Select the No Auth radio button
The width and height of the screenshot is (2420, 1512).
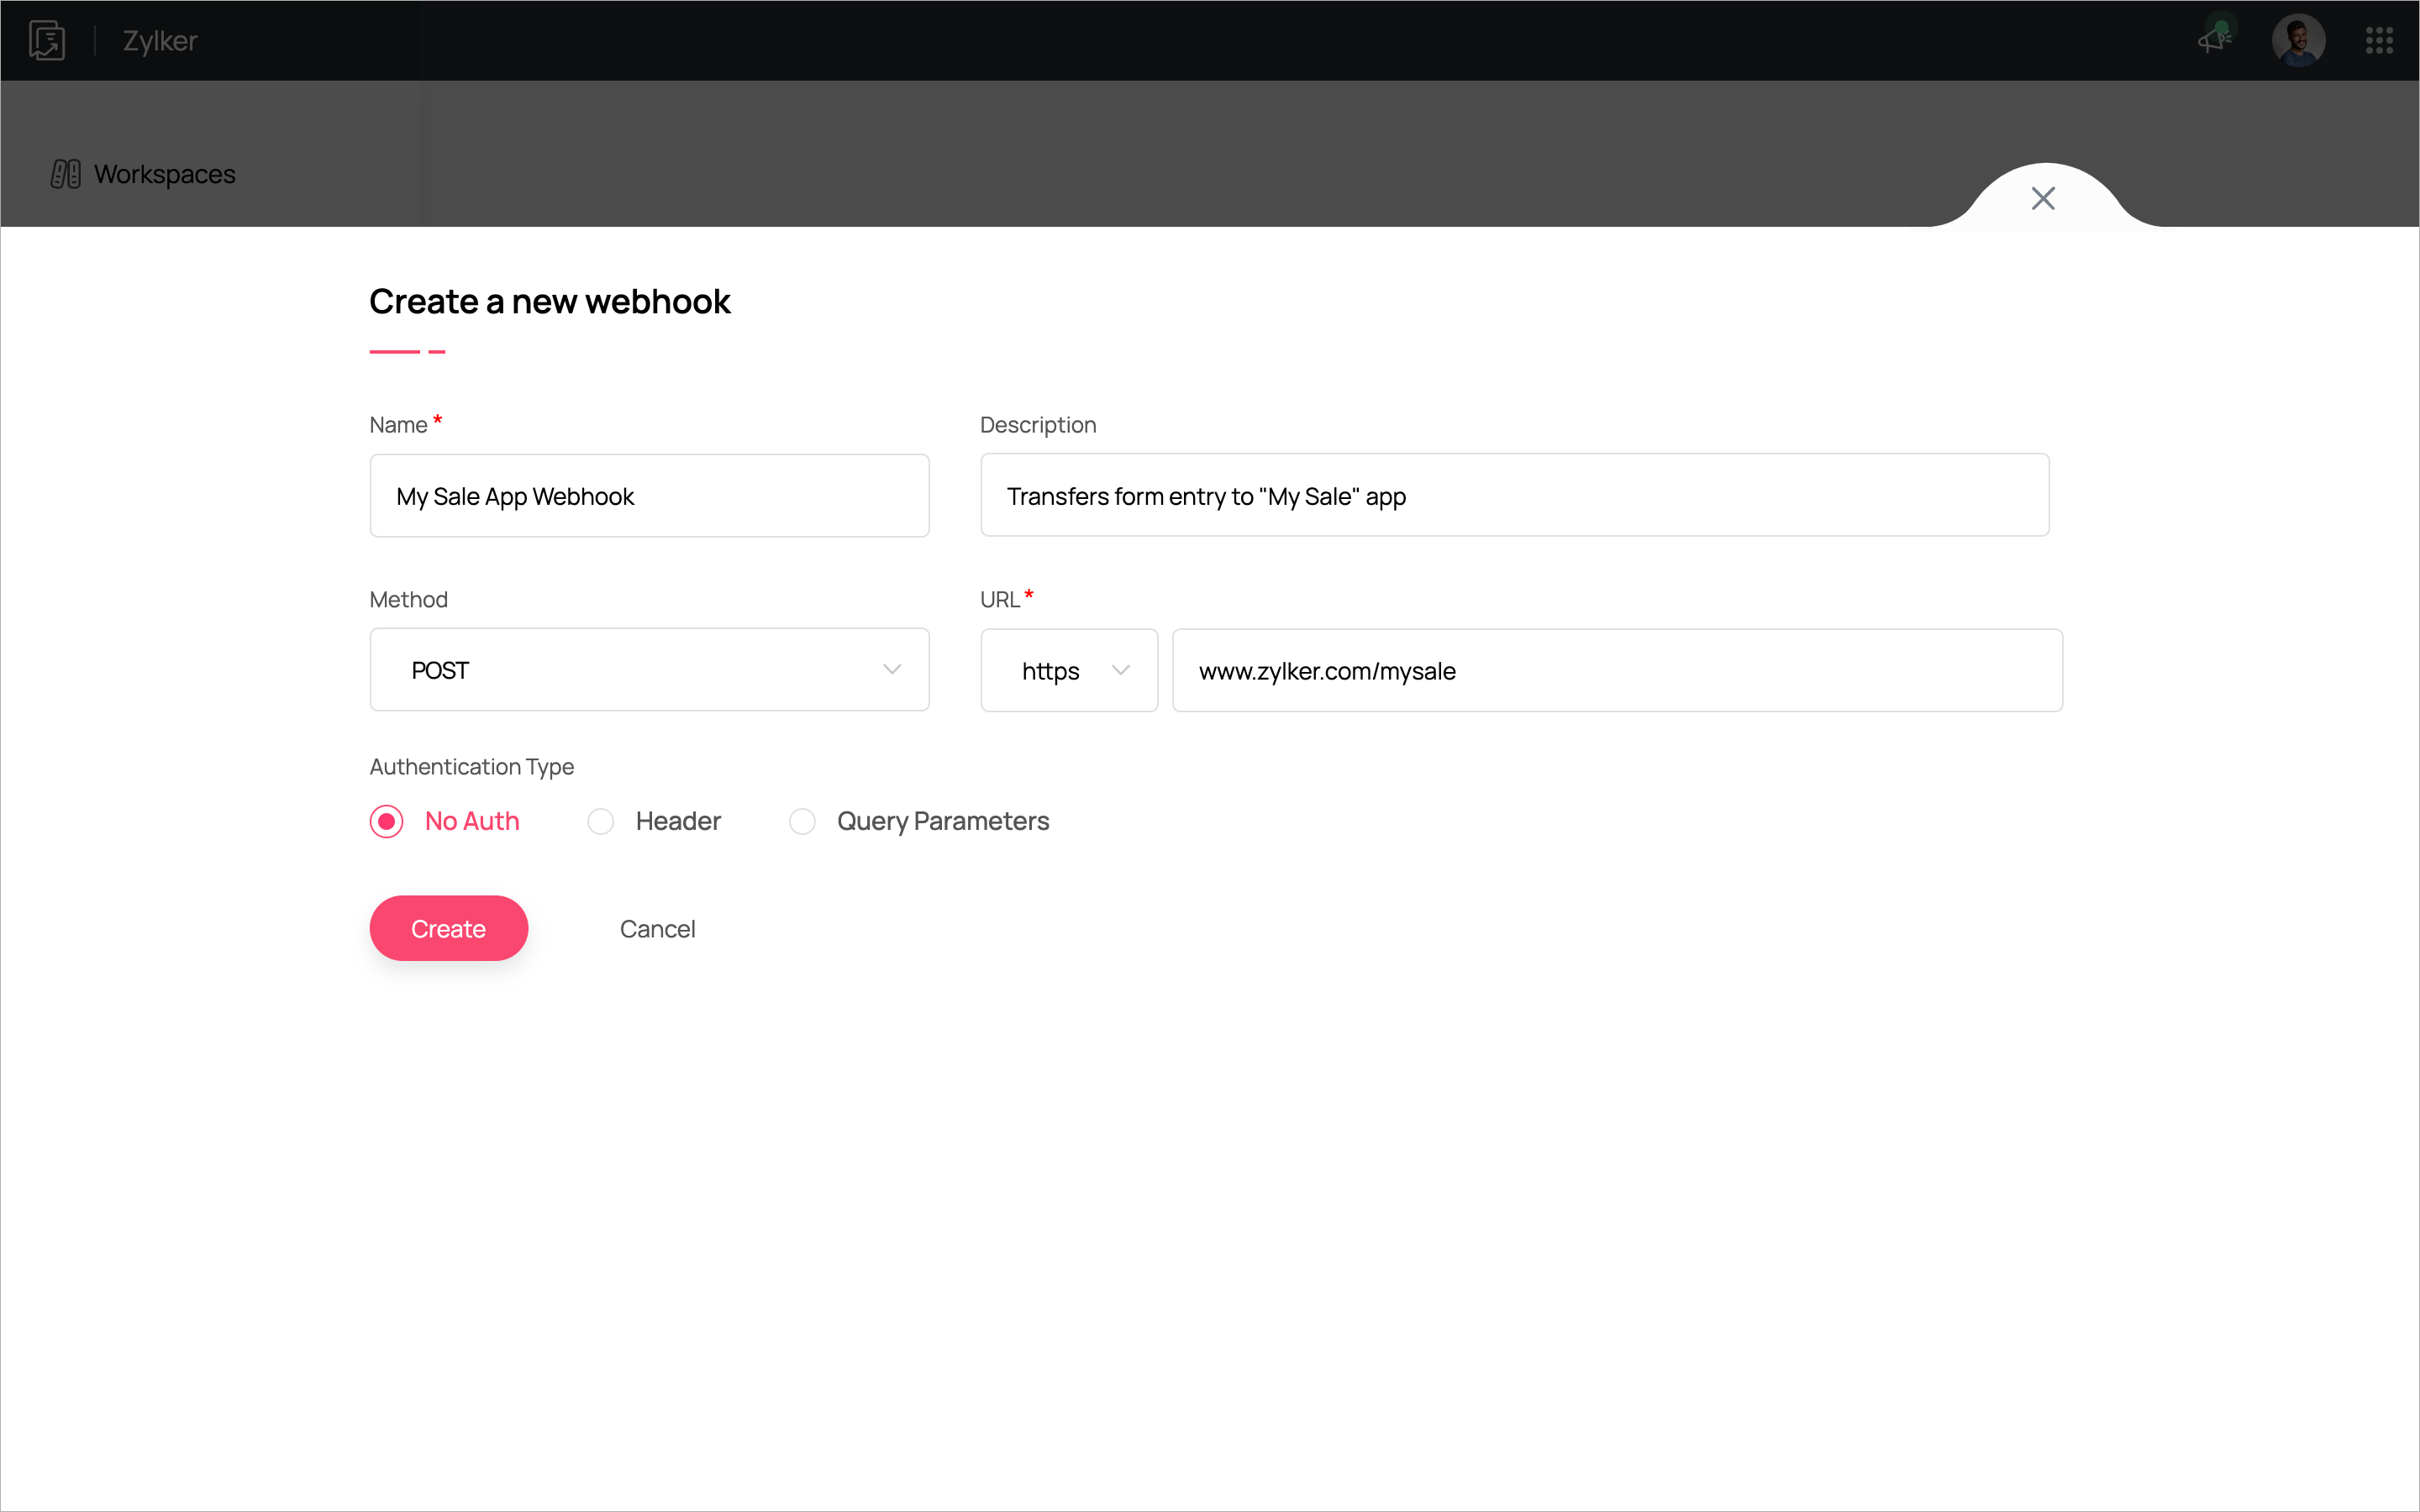(x=386, y=821)
